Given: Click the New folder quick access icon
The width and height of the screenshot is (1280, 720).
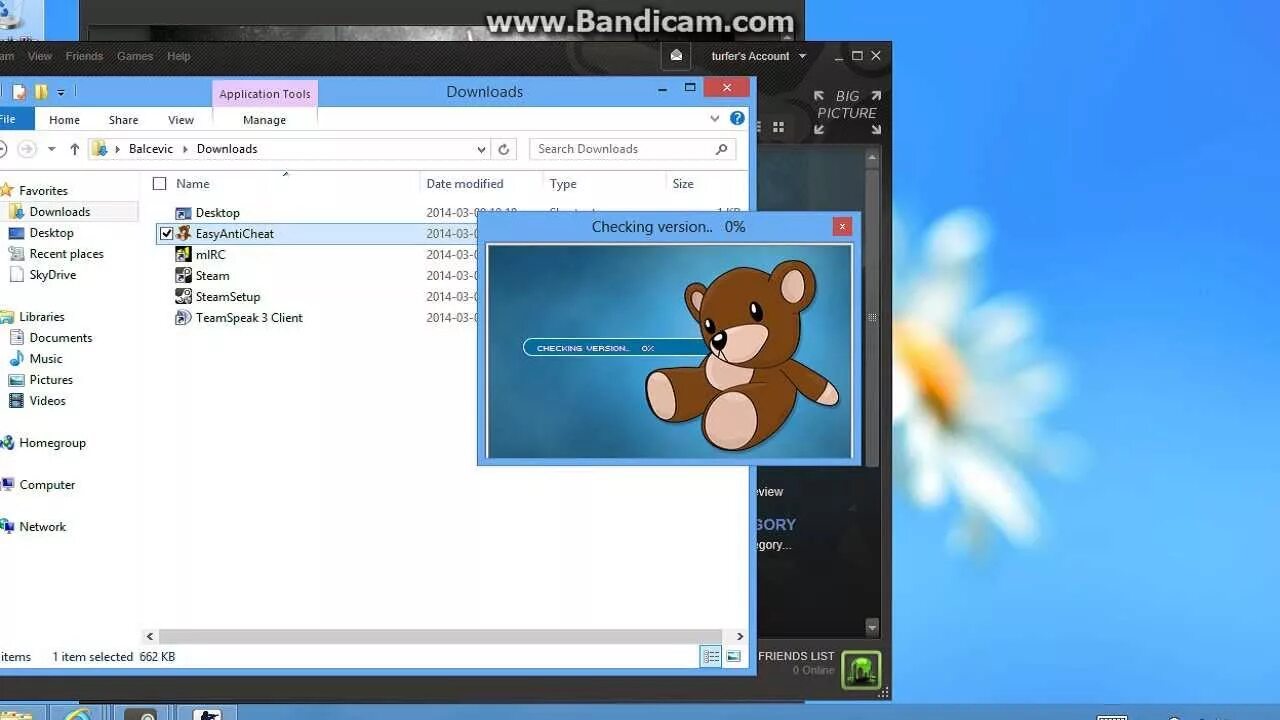Looking at the screenshot, I should [x=41, y=92].
